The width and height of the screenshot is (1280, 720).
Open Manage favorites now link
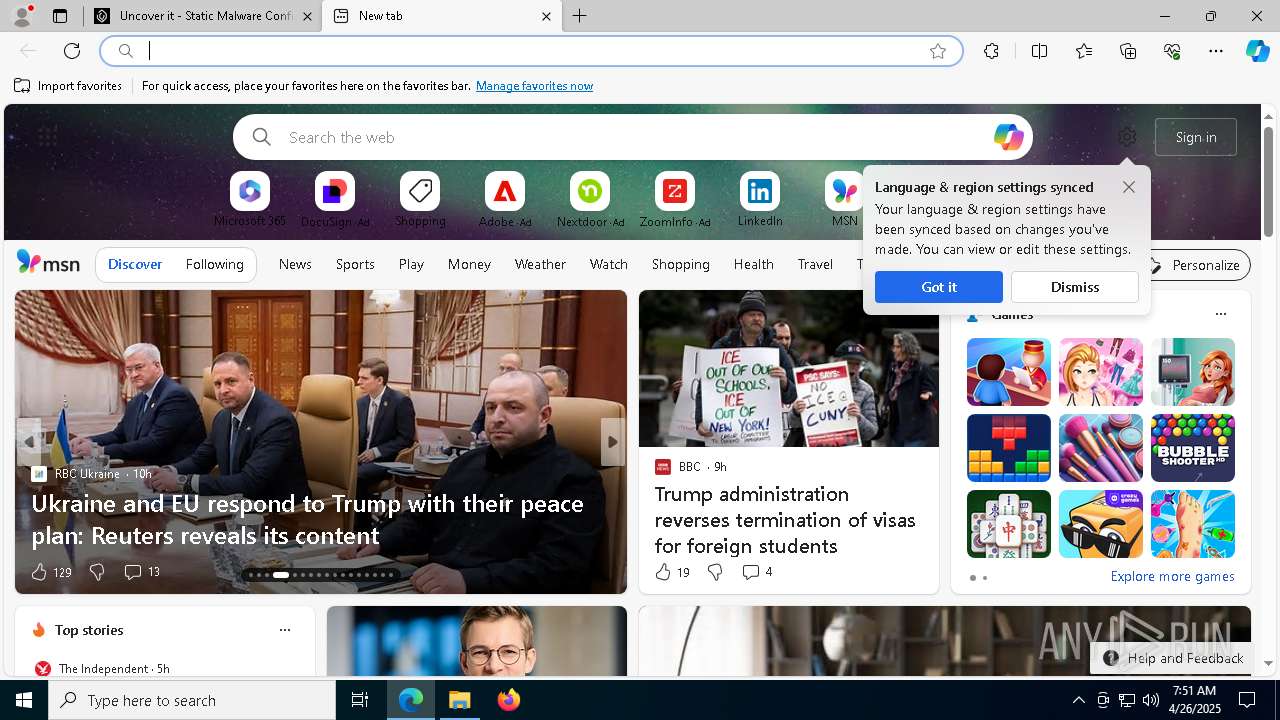[x=534, y=86]
